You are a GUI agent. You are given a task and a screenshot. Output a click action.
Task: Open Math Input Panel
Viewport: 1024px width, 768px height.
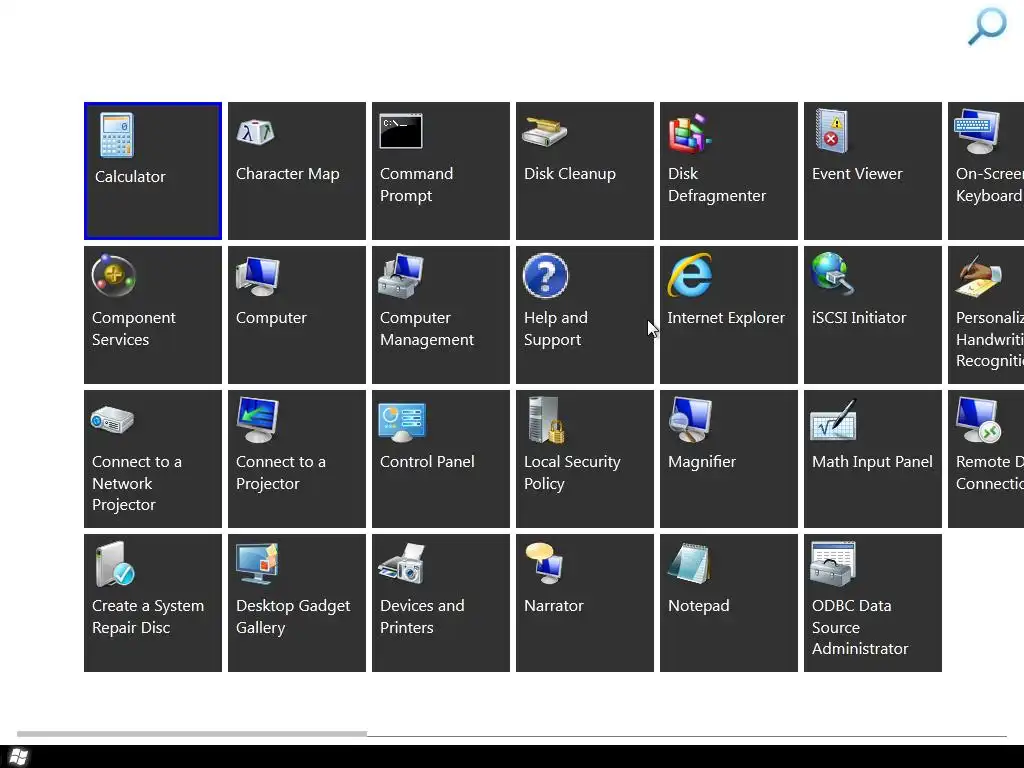click(873, 459)
